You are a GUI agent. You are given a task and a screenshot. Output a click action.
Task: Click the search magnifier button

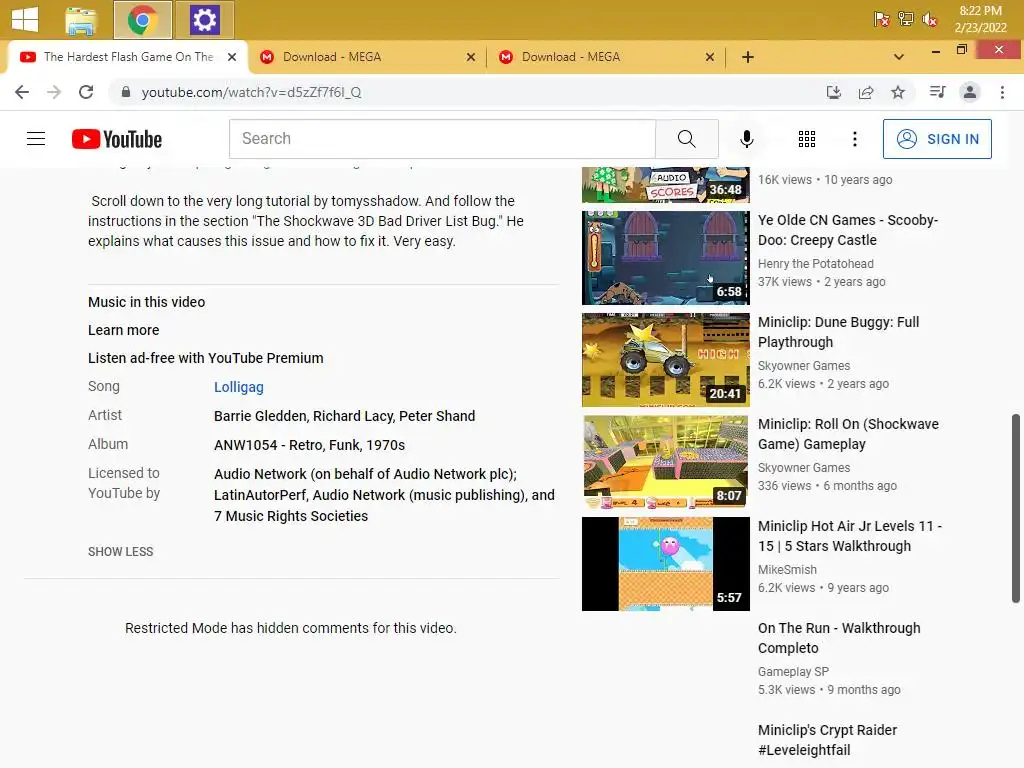[x=686, y=138]
